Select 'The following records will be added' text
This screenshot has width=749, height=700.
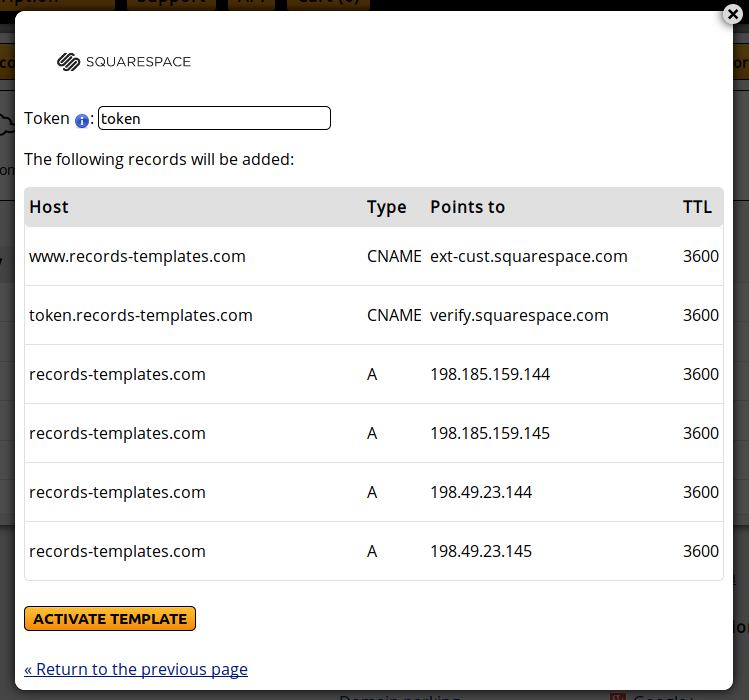159,160
